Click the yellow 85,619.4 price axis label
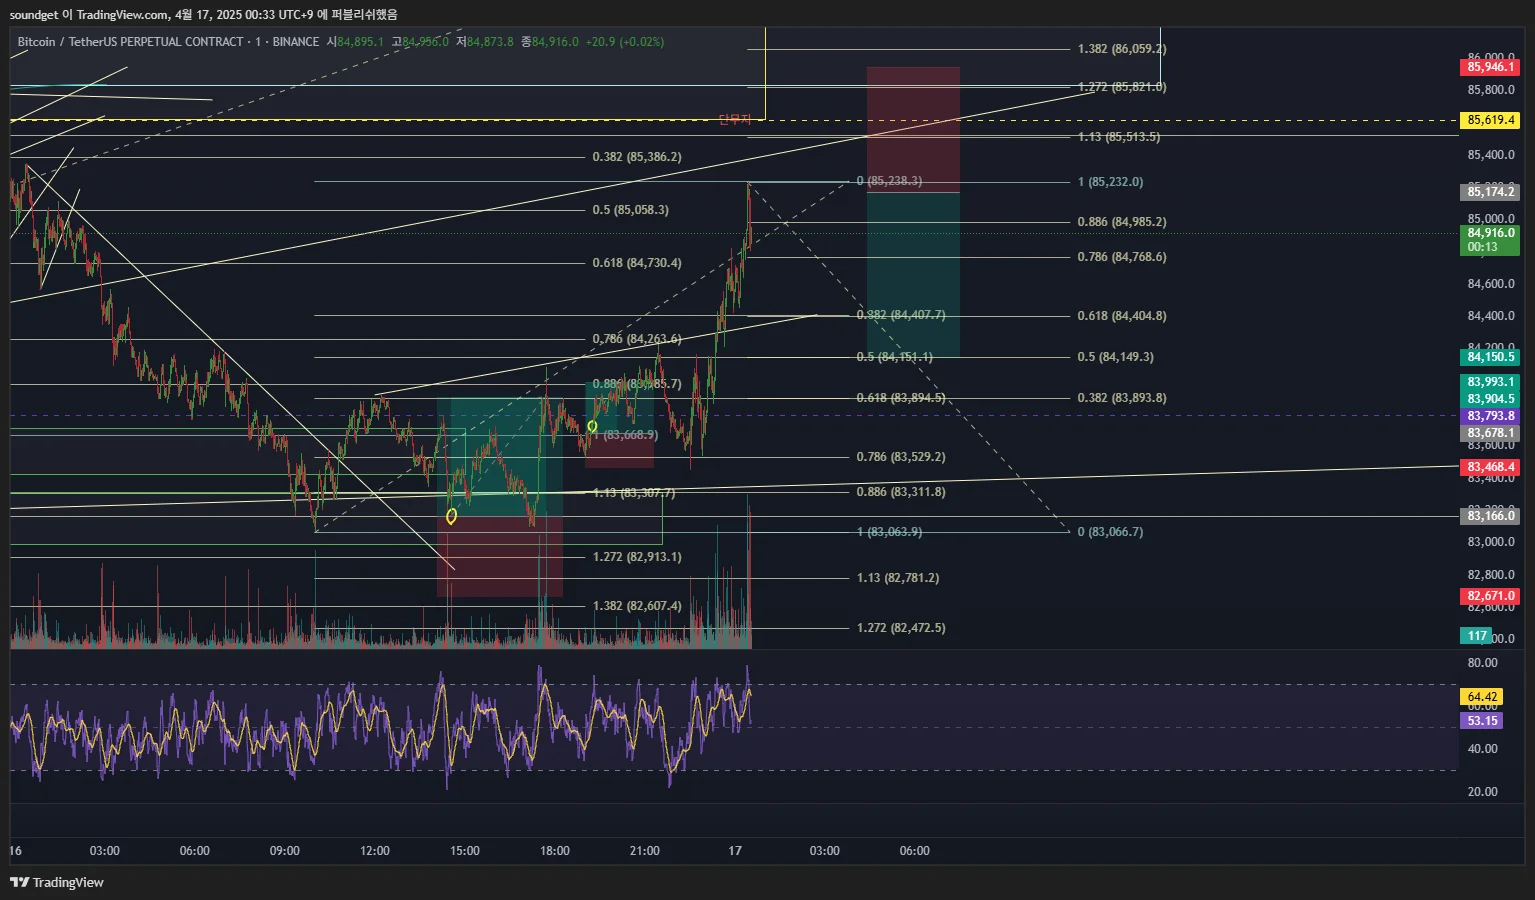1535x900 pixels. point(1489,120)
